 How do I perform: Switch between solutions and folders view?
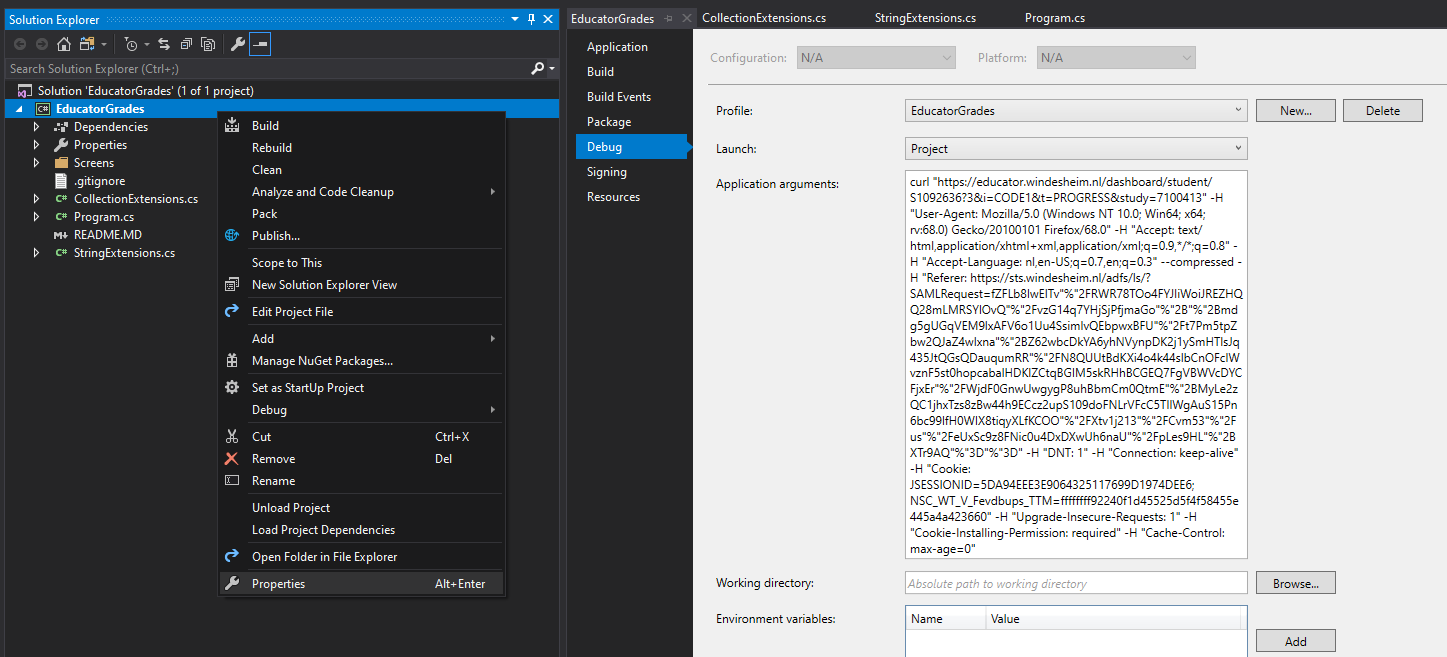pyautogui.click(x=86, y=44)
